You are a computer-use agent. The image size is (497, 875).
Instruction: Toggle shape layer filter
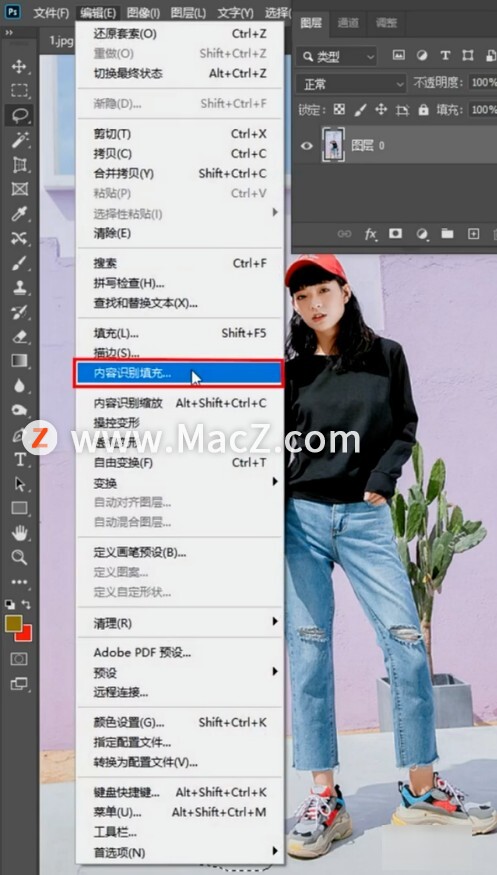467,55
